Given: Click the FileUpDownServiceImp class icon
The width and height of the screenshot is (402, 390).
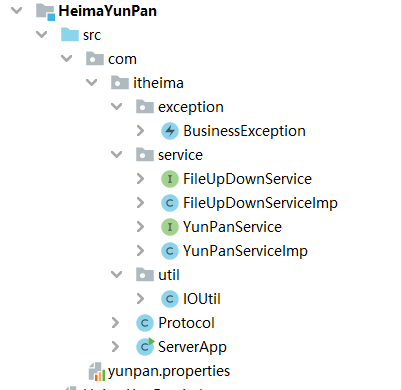Looking at the screenshot, I should (x=170, y=203).
